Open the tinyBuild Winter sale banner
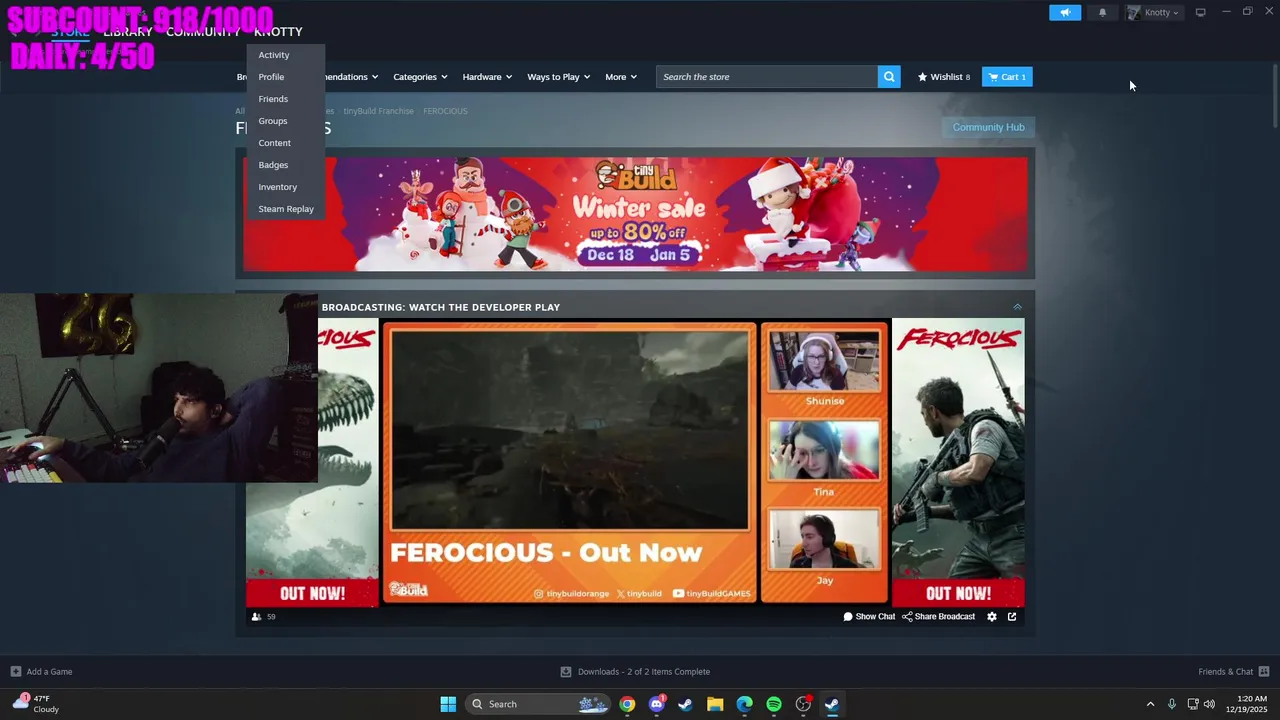1280x720 pixels. coord(635,214)
